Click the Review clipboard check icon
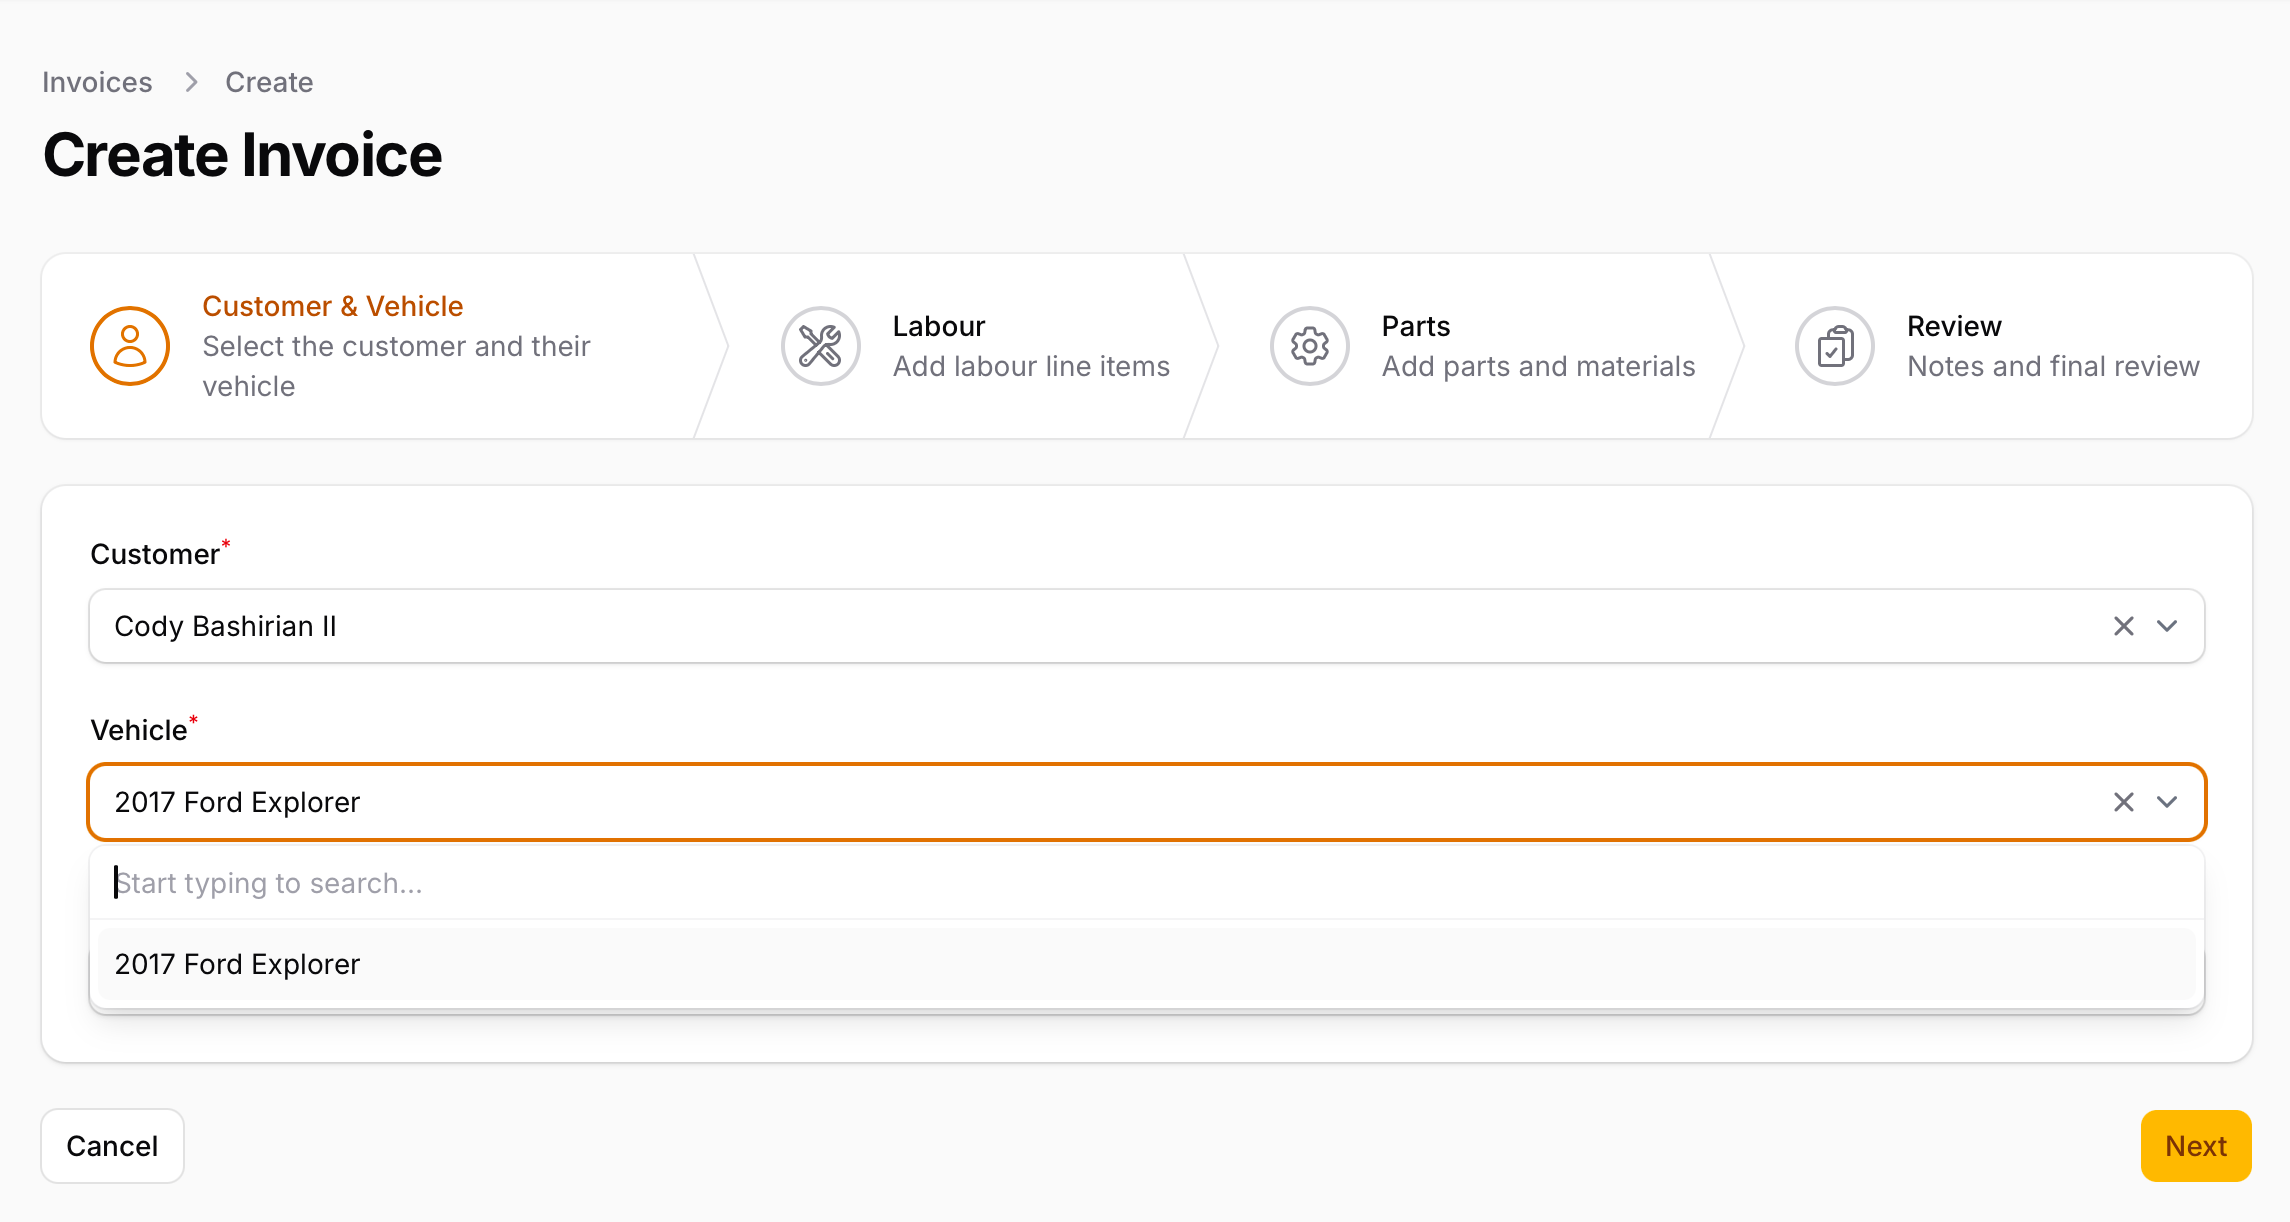This screenshot has width=2290, height=1222. pyautogui.click(x=1834, y=346)
